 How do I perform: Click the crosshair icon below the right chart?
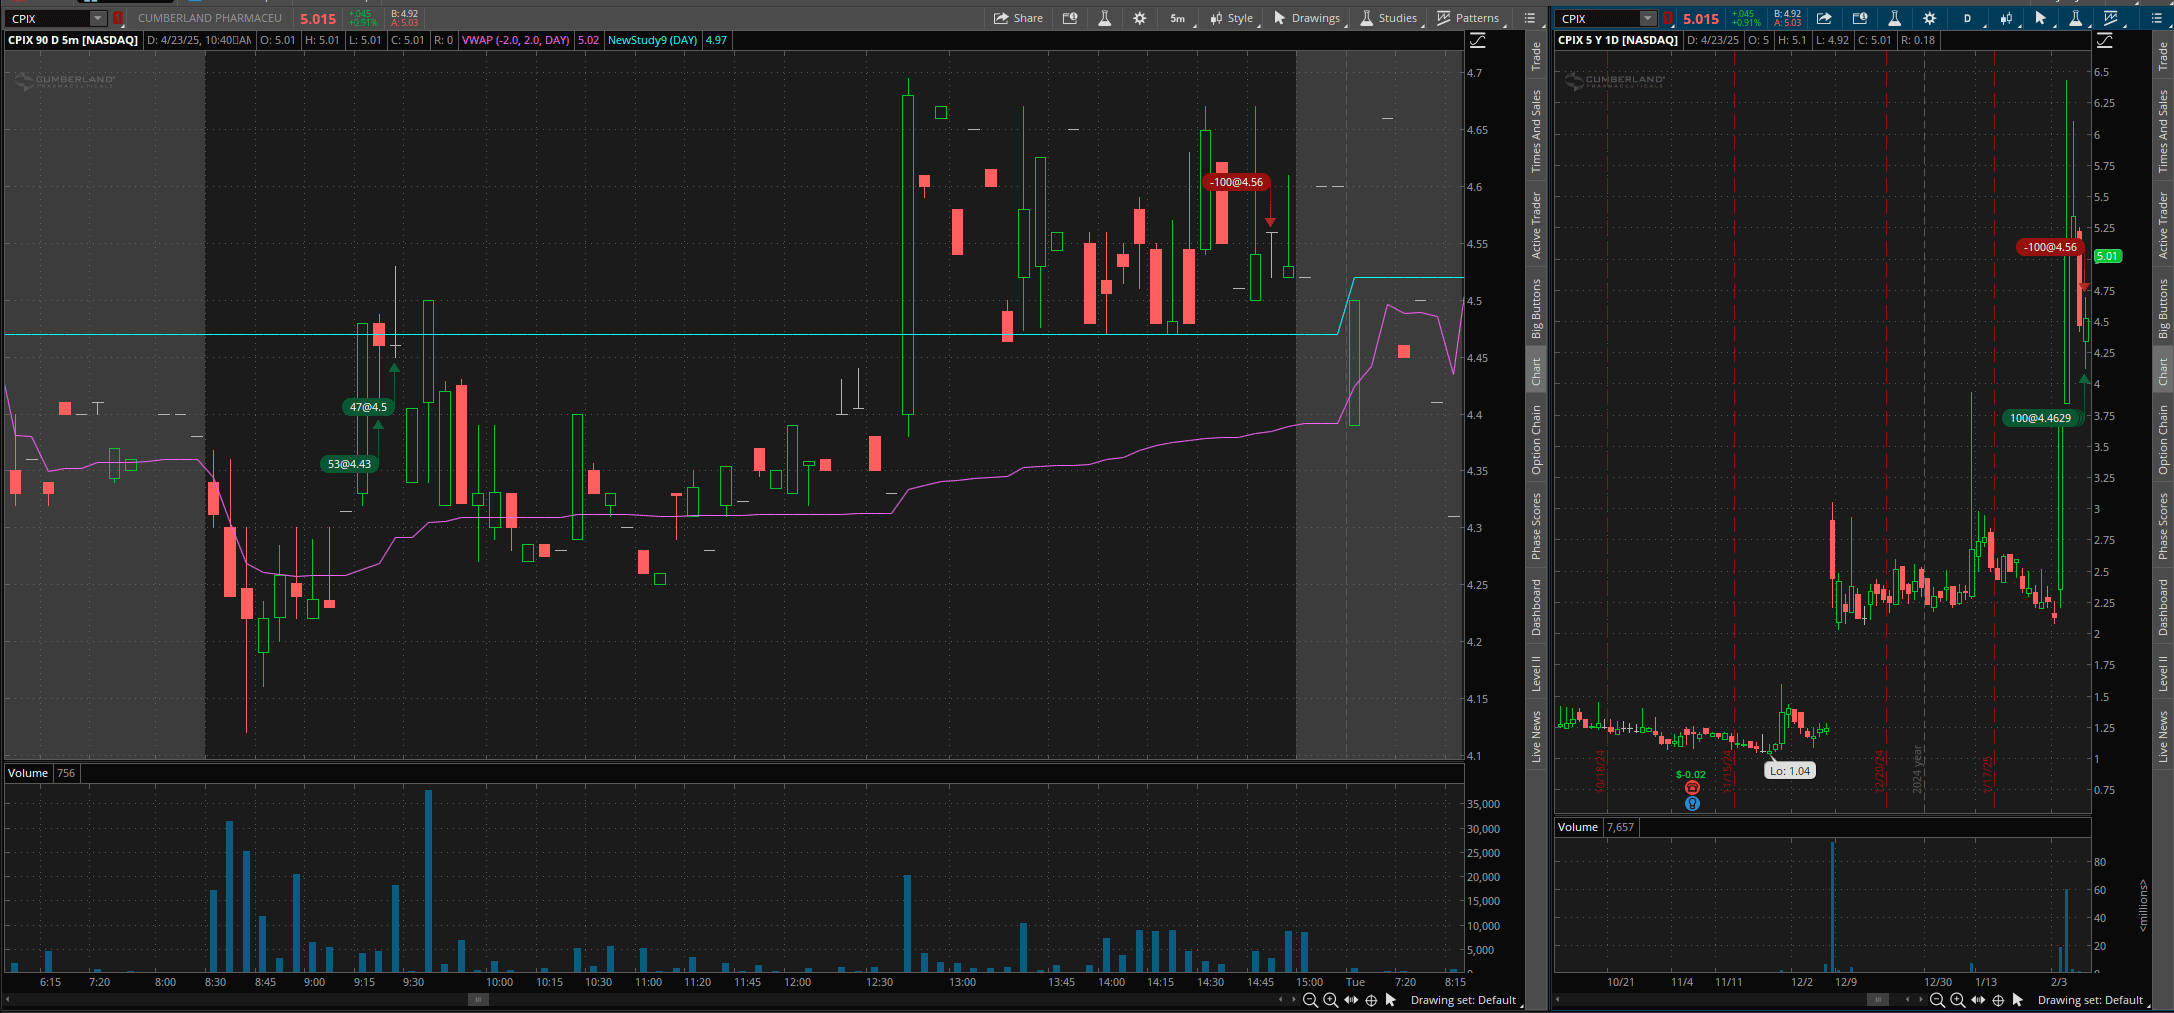(1998, 1000)
